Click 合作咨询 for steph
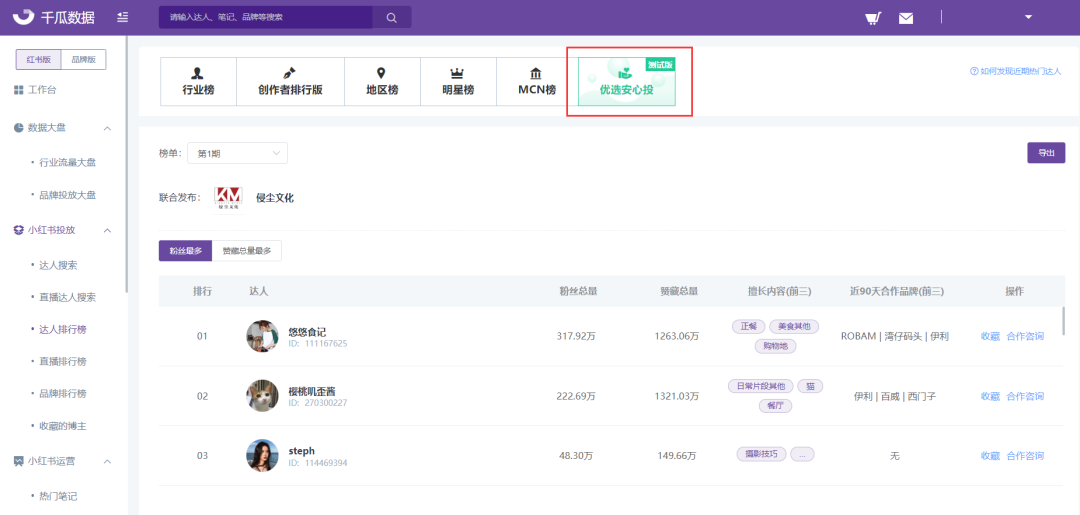 pos(1025,456)
